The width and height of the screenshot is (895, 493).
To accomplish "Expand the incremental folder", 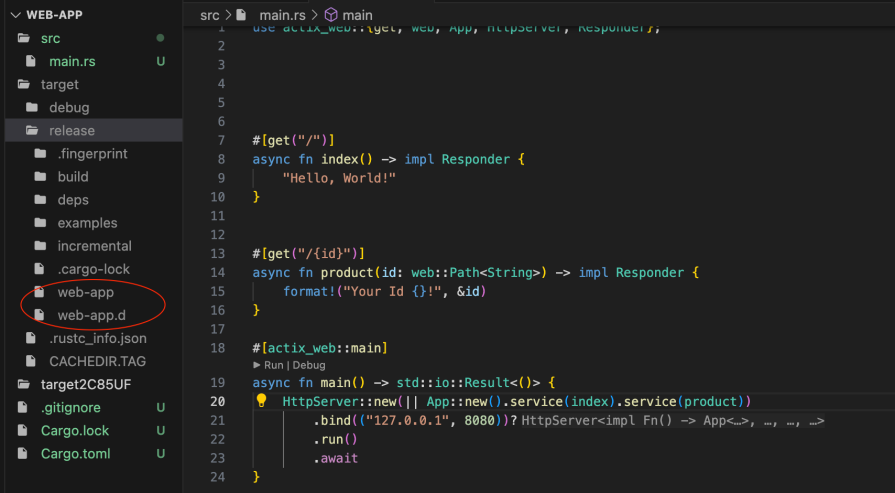I will point(94,246).
